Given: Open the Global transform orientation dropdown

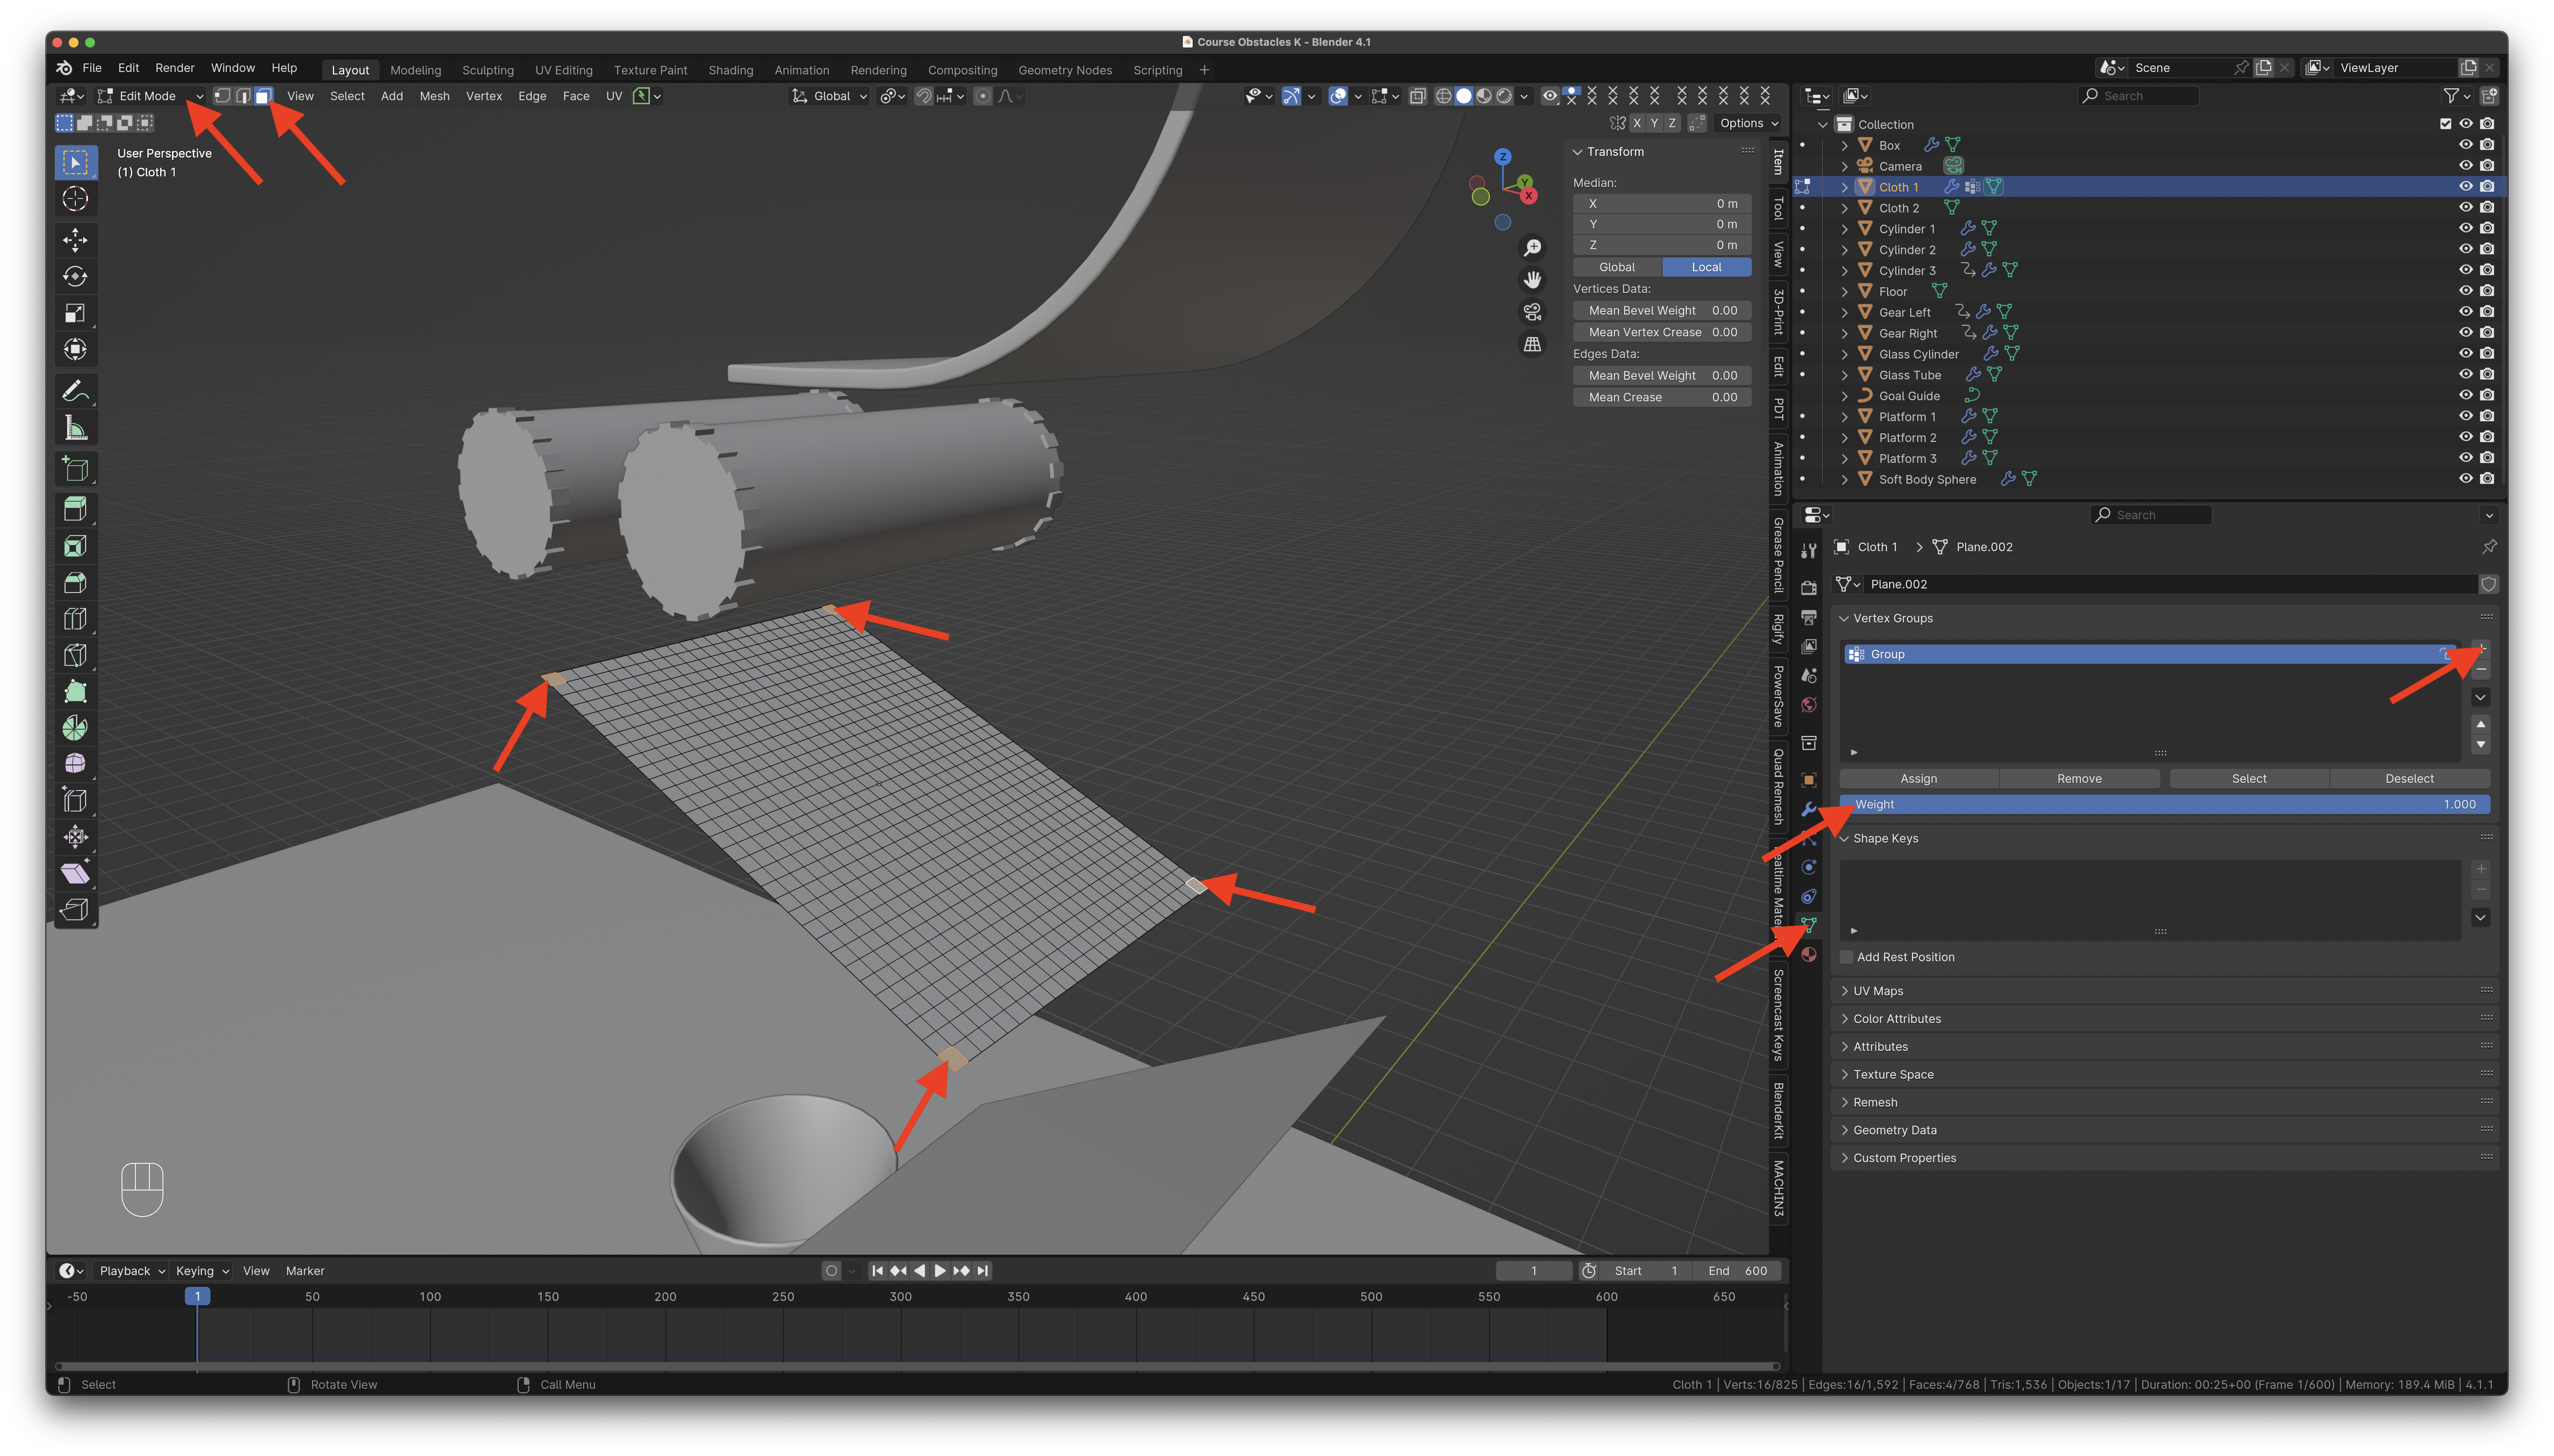Looking at the screenshot, I should coord(830,96).
